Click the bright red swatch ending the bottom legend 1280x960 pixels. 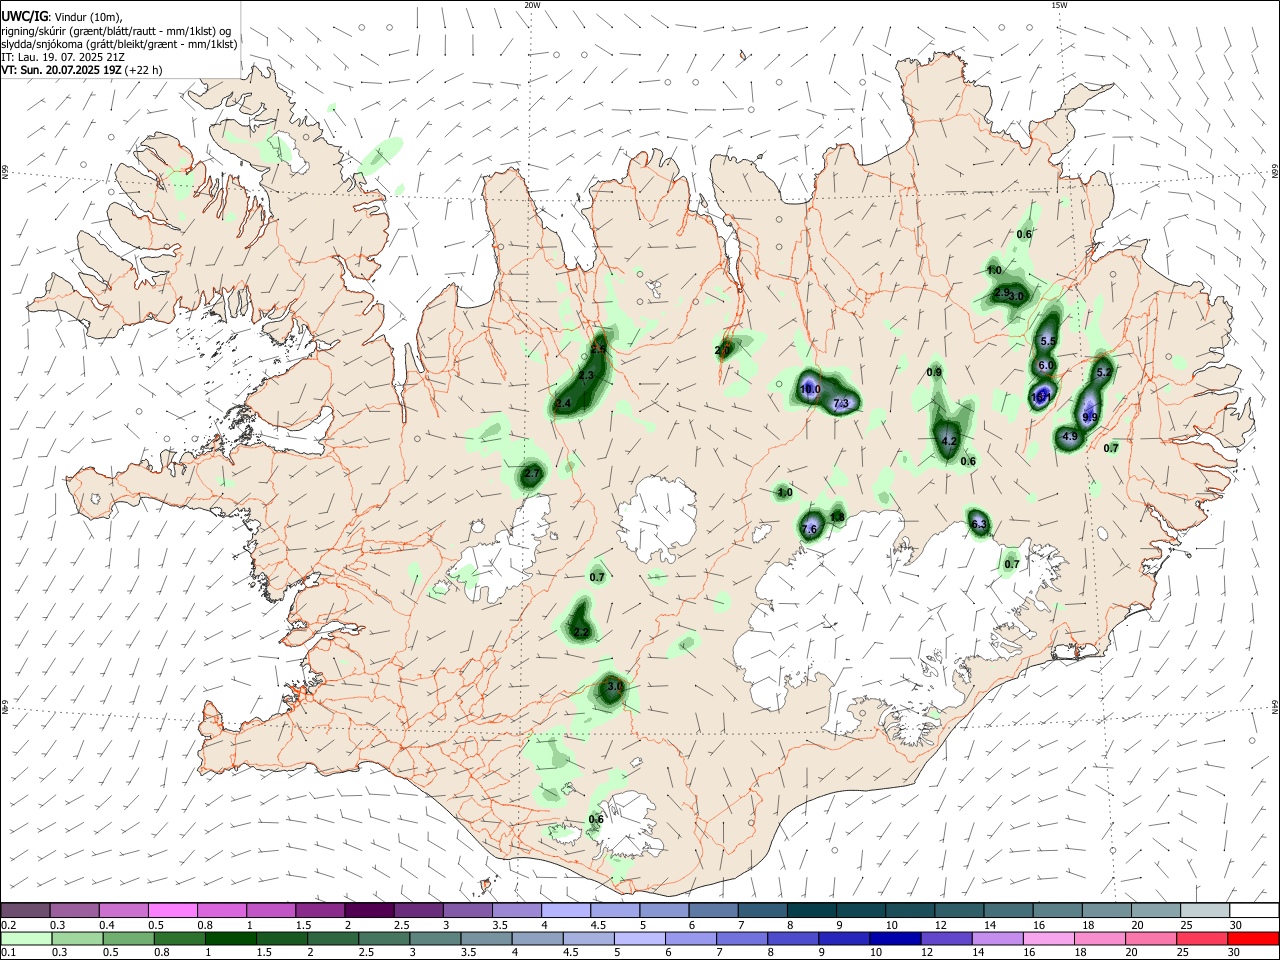pyautogui.click(x=1253, y=939)
